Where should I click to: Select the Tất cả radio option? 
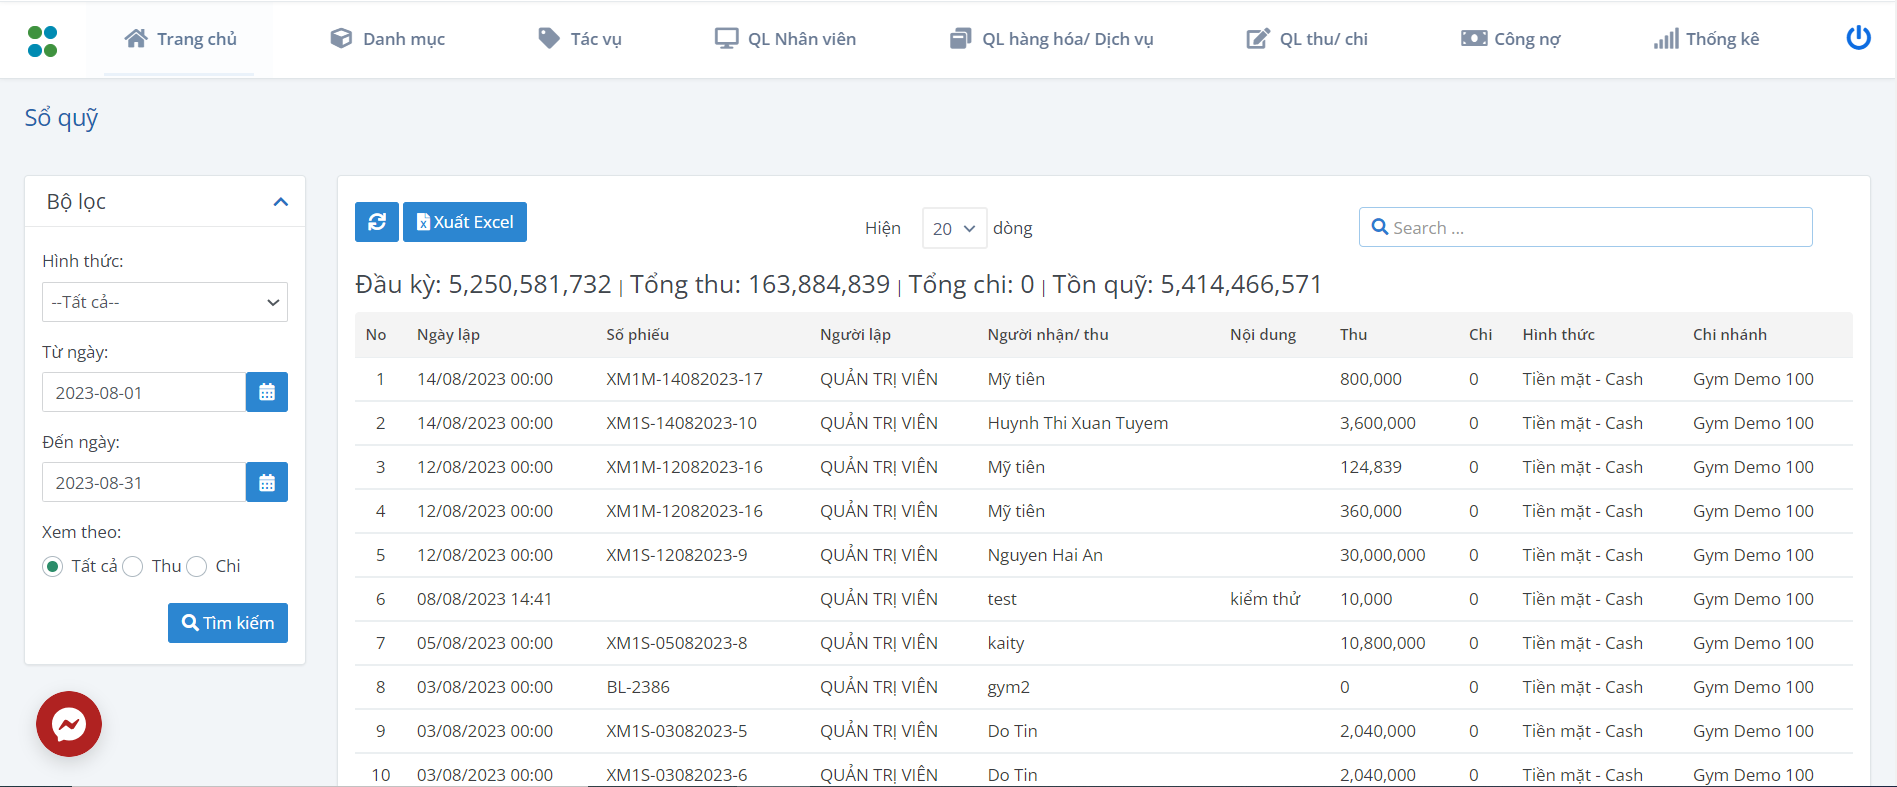pos(53,567)
